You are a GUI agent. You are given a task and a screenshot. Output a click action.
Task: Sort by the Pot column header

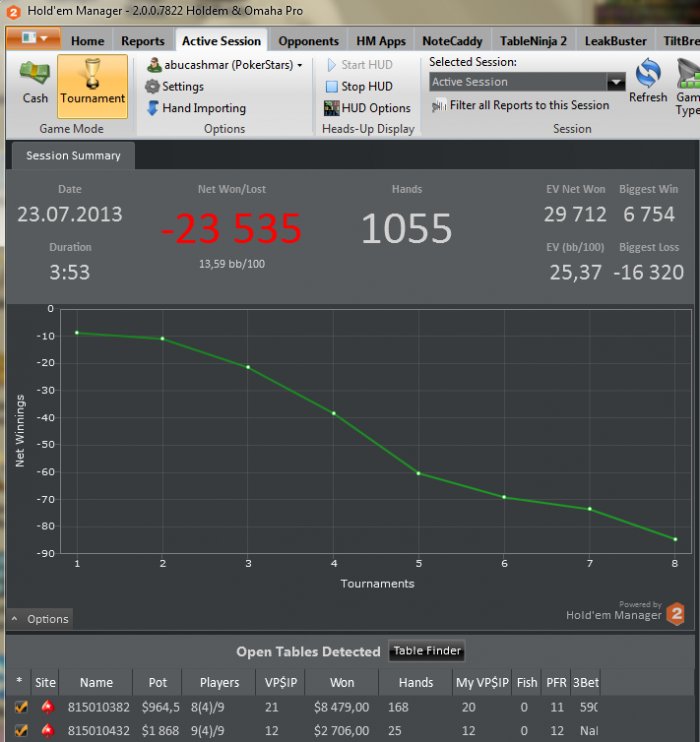coord(158,682)
